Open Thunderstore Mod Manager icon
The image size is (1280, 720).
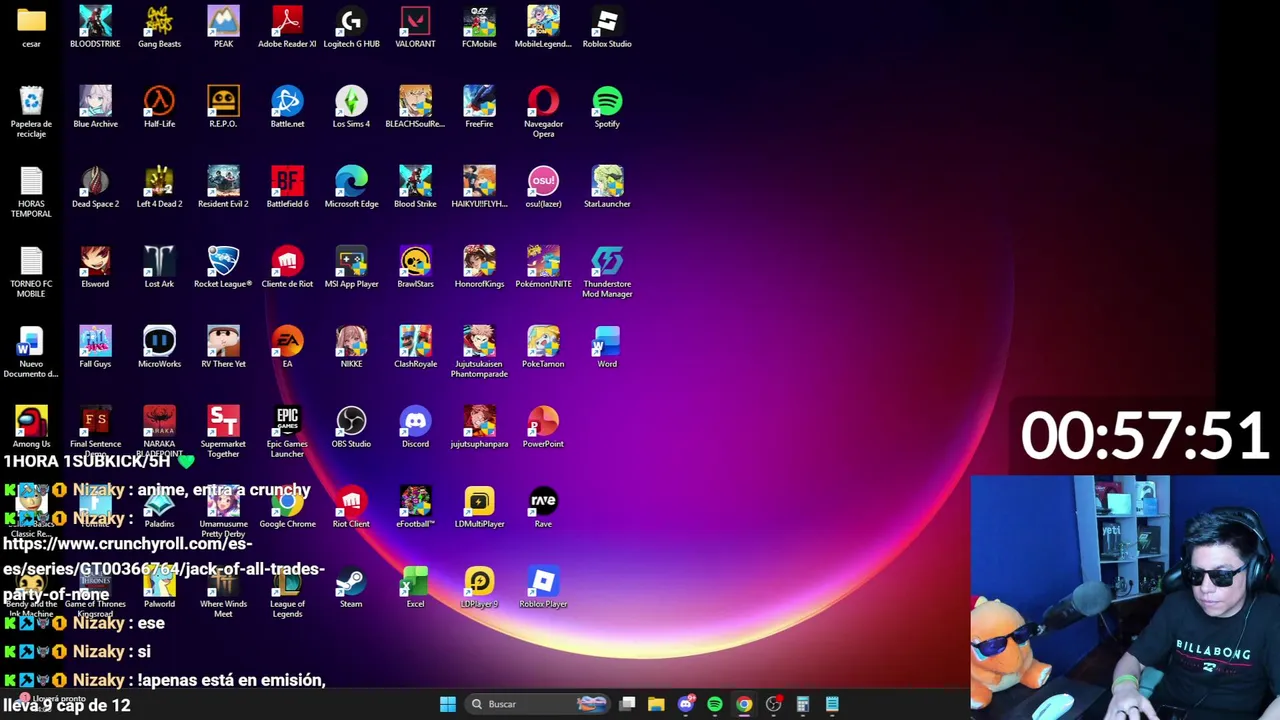click(607, 272)
